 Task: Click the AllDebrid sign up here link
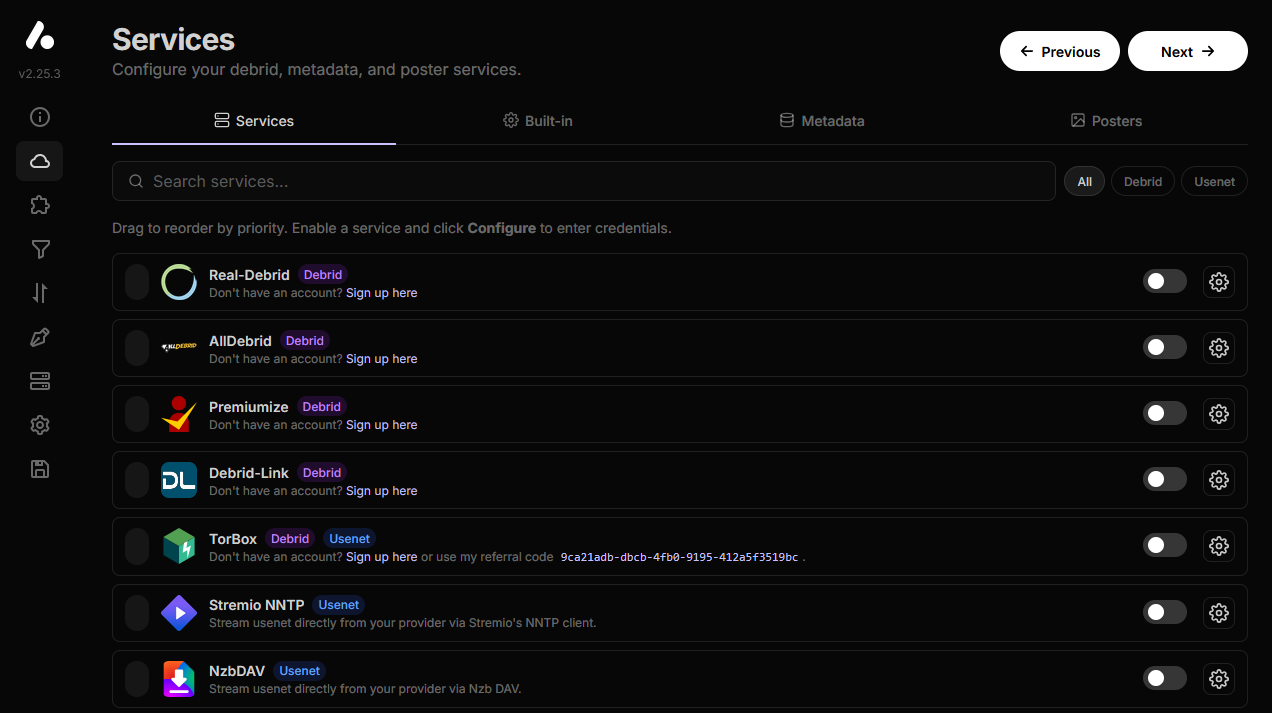pos(381,358)
